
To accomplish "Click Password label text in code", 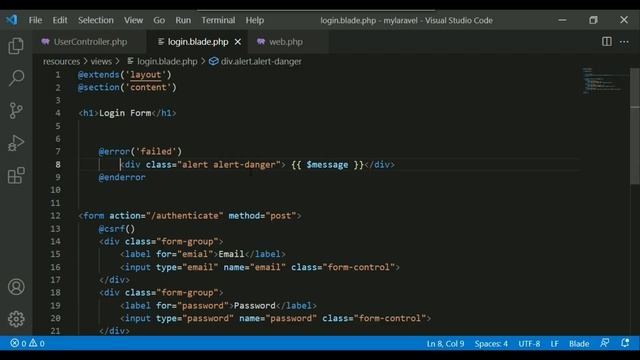I will click(x=255, y=305).
